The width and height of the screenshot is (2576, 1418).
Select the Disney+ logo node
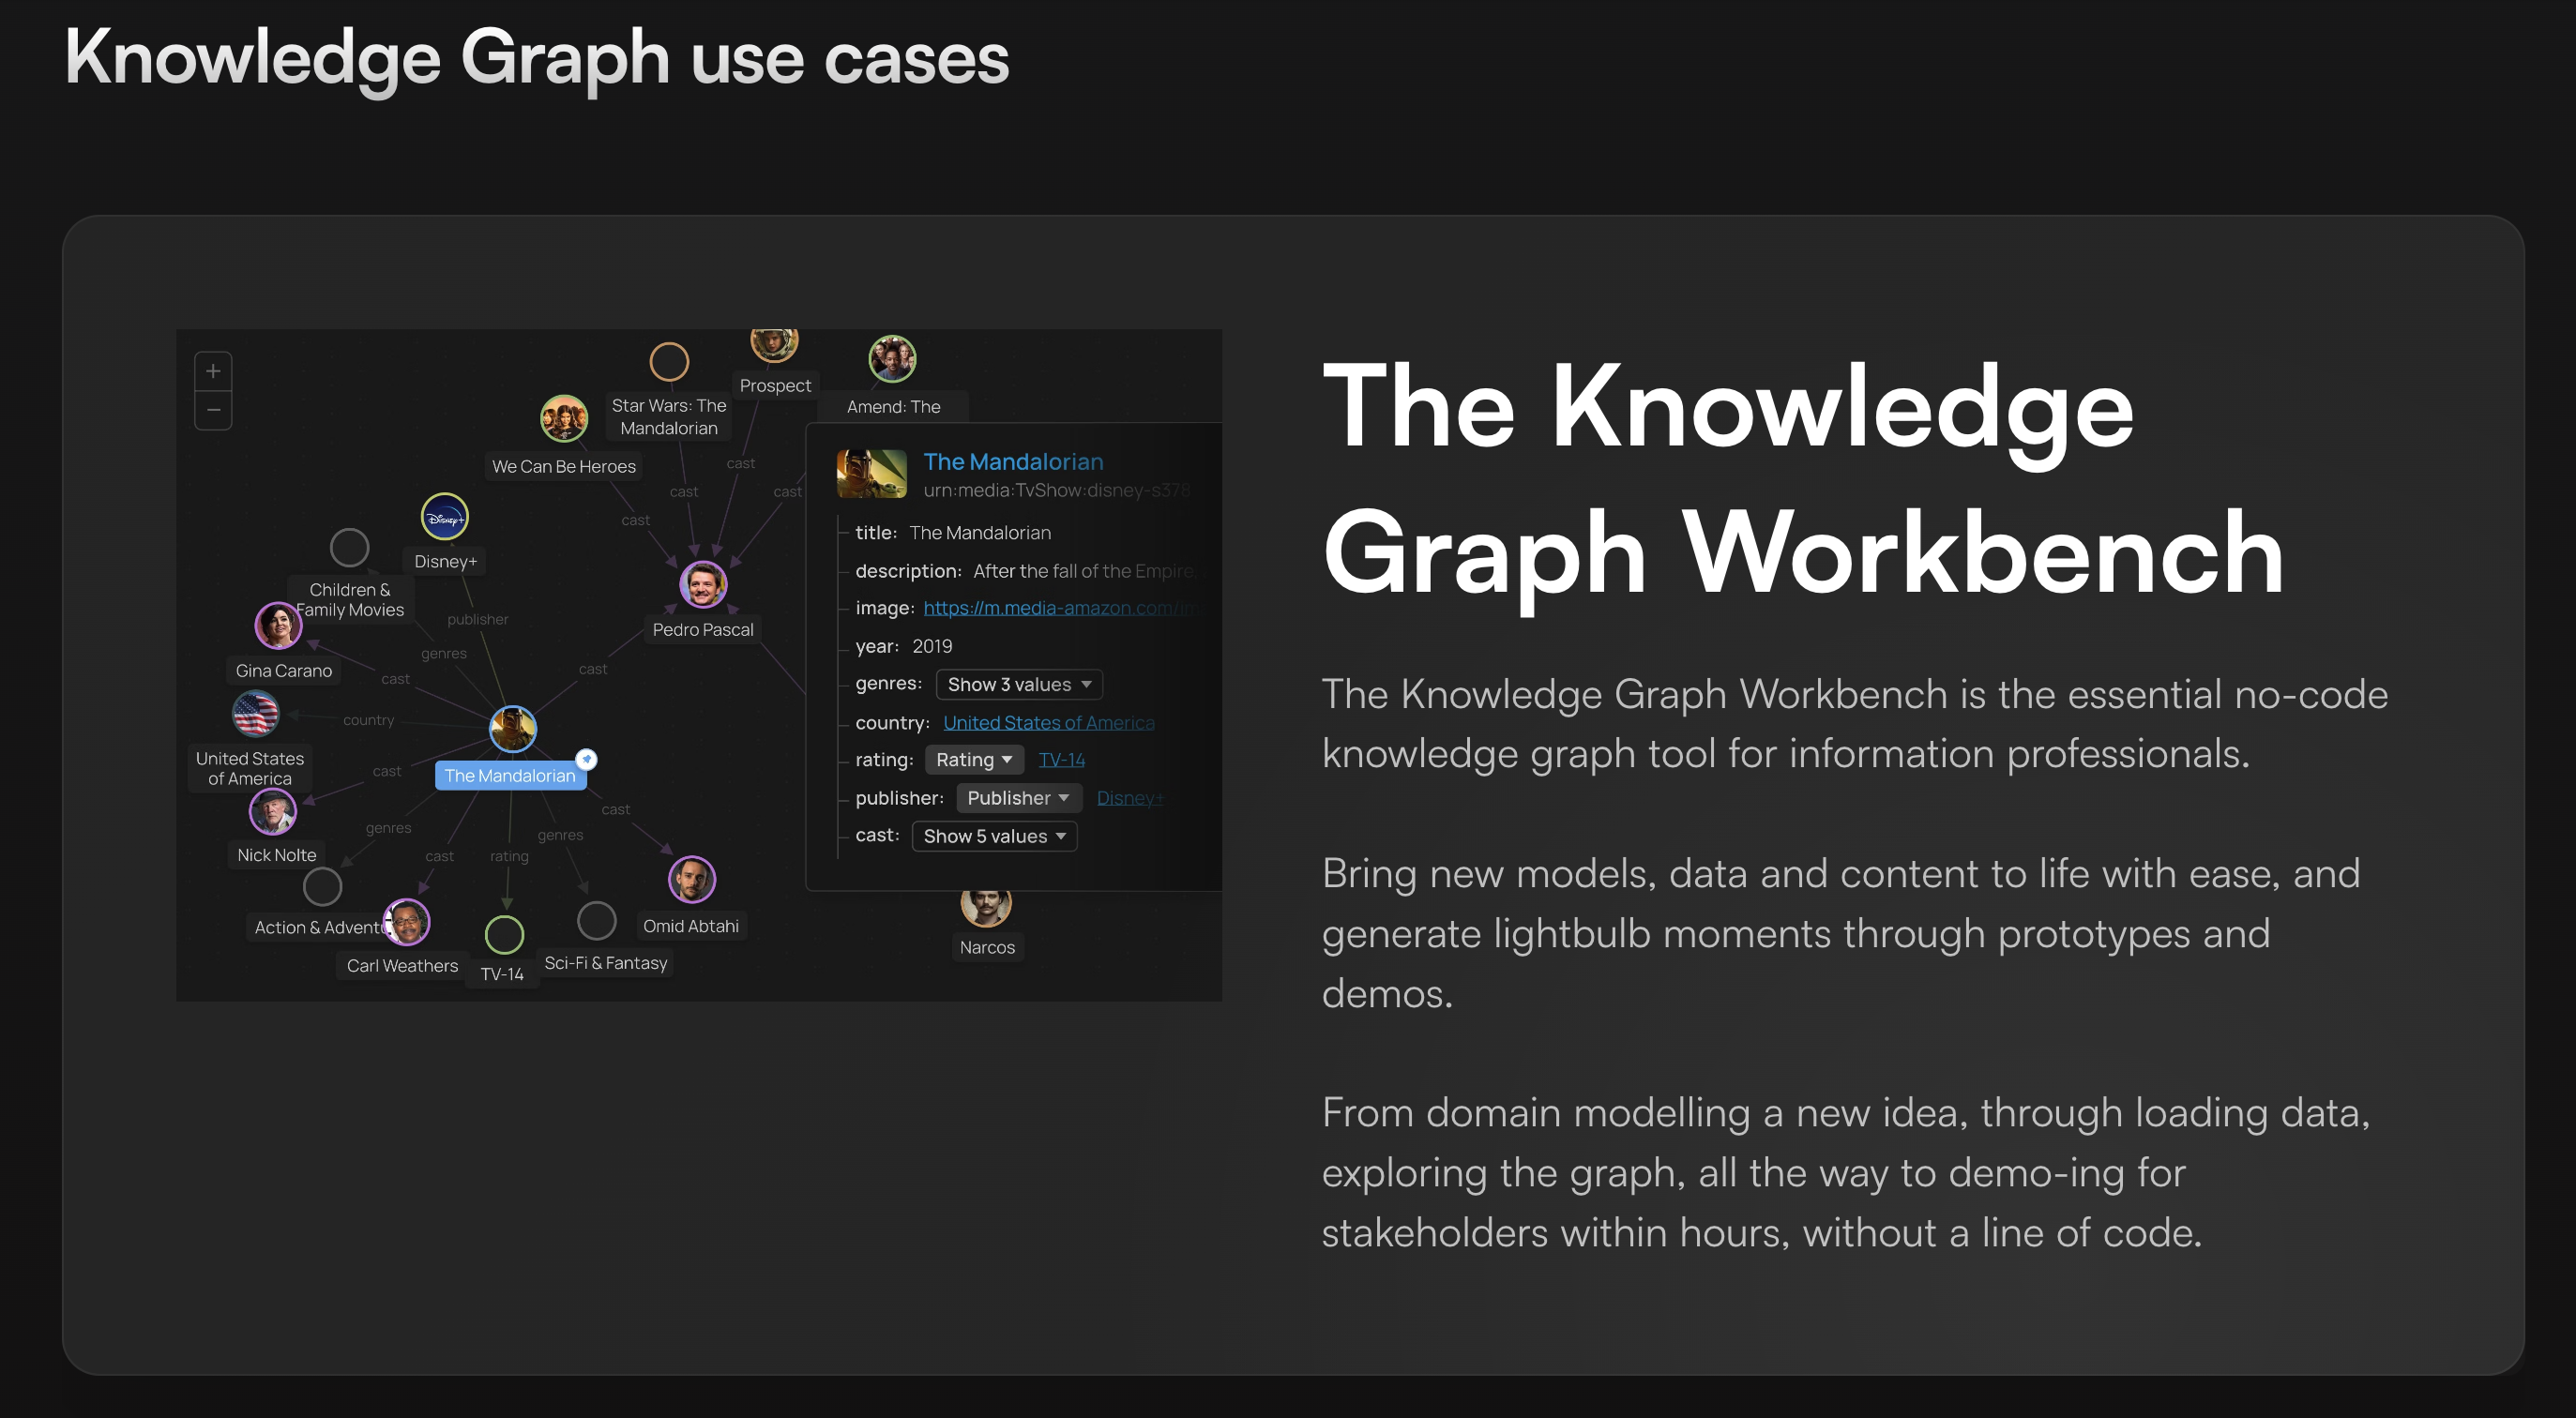pyautogui.click(x=444, y=517)
